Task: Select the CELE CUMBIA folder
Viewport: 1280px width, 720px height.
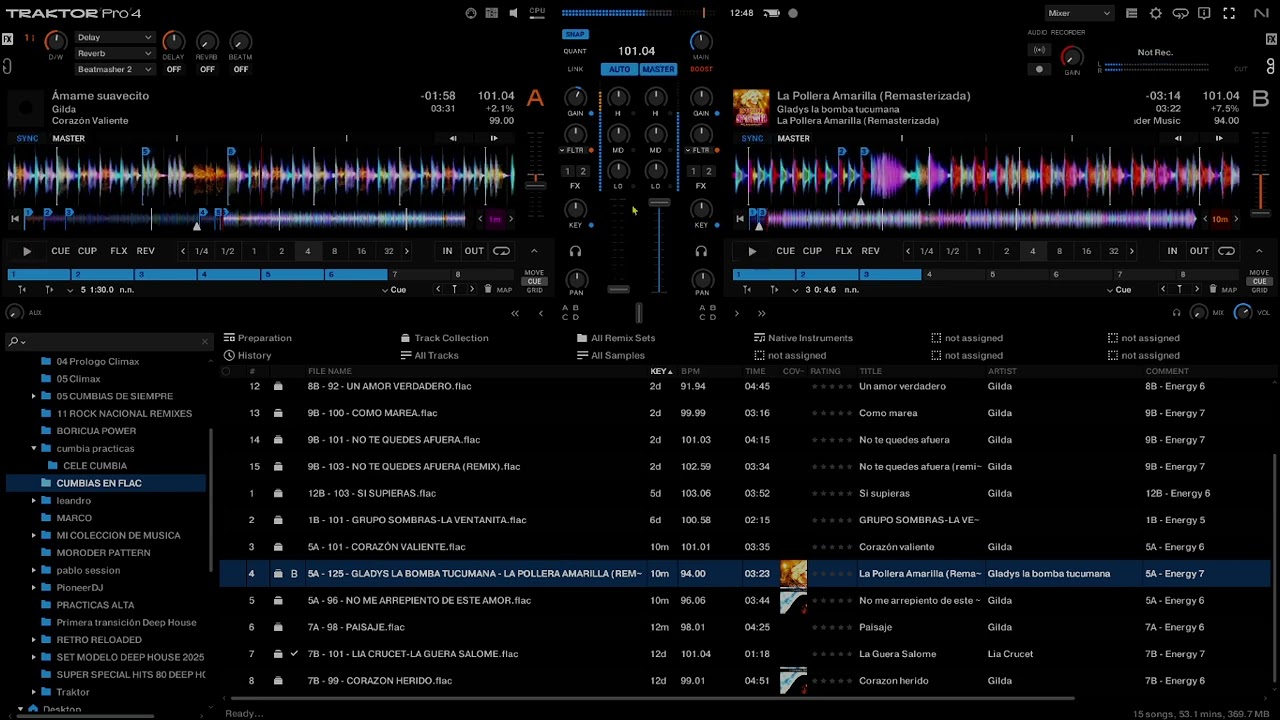Action: [x=95, y=466]
